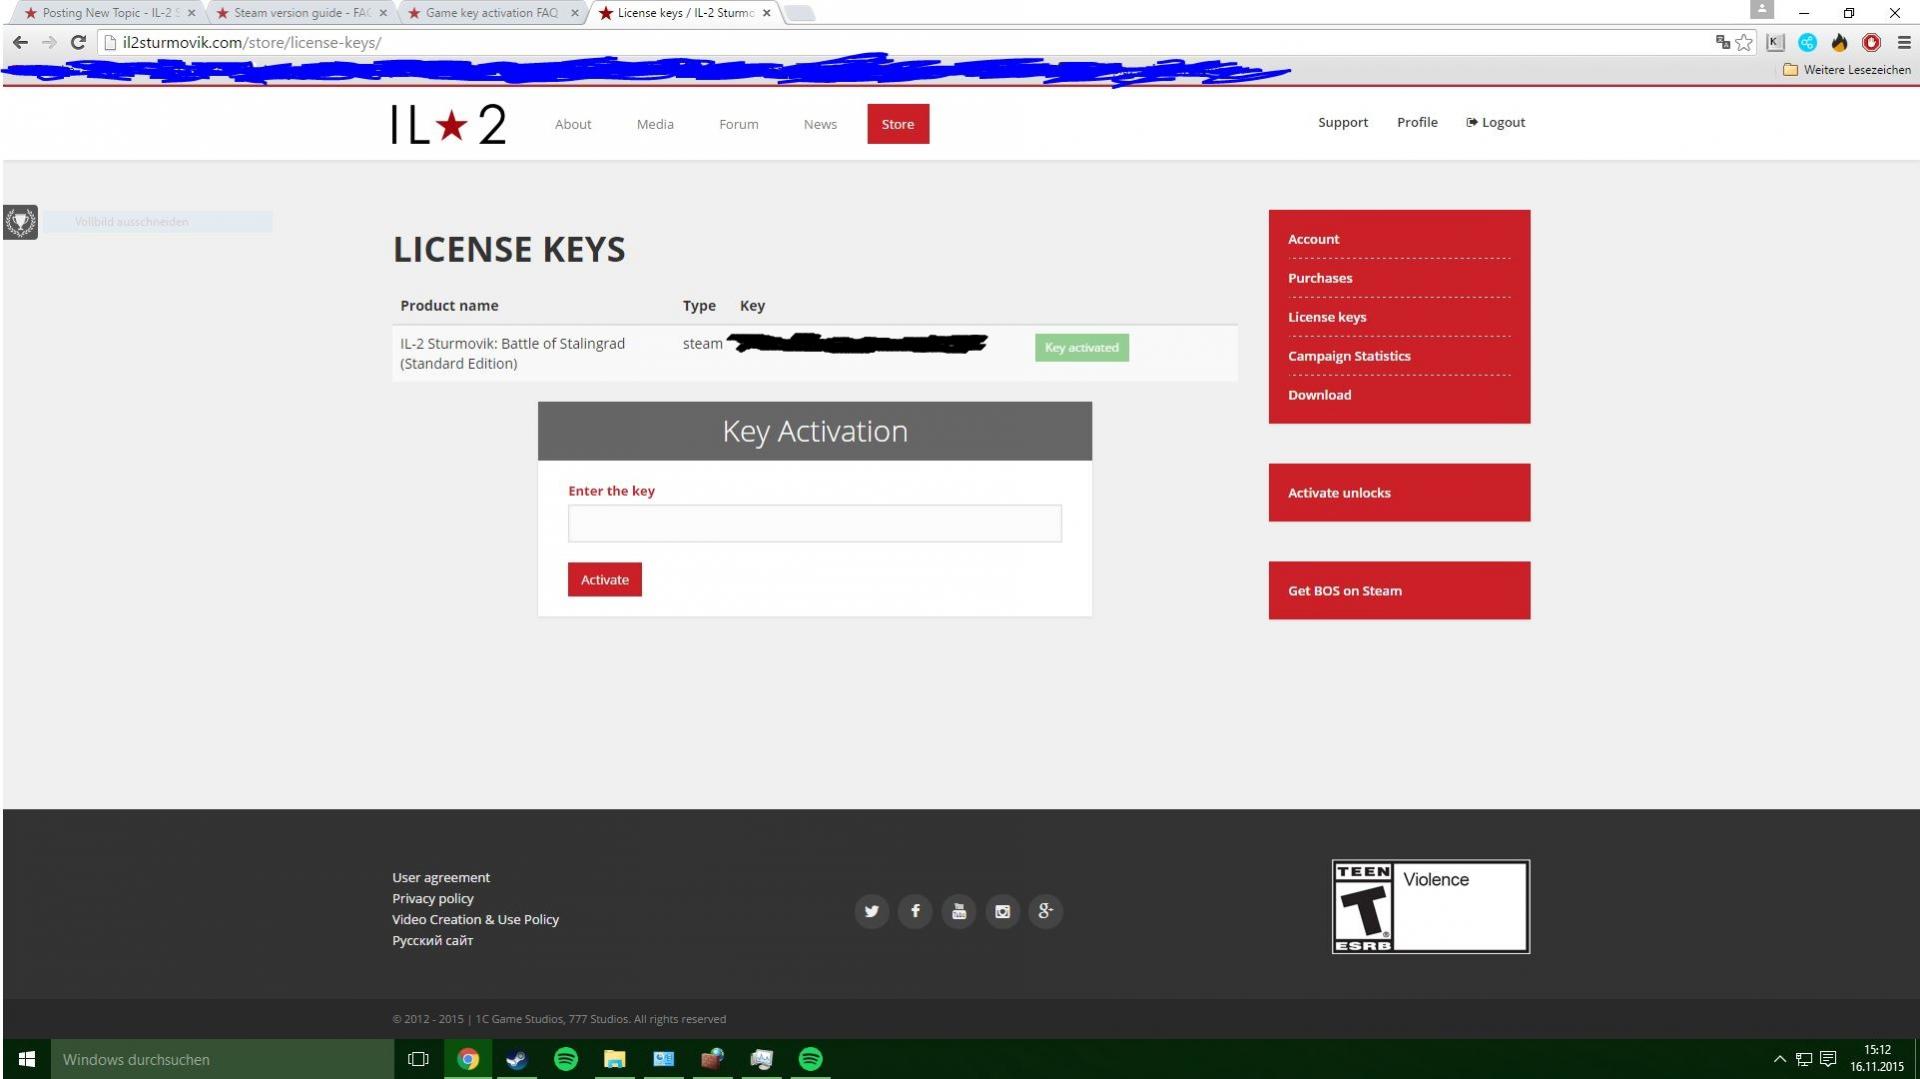
Task: Click the K extension icon
Action: click(1775, 42)
